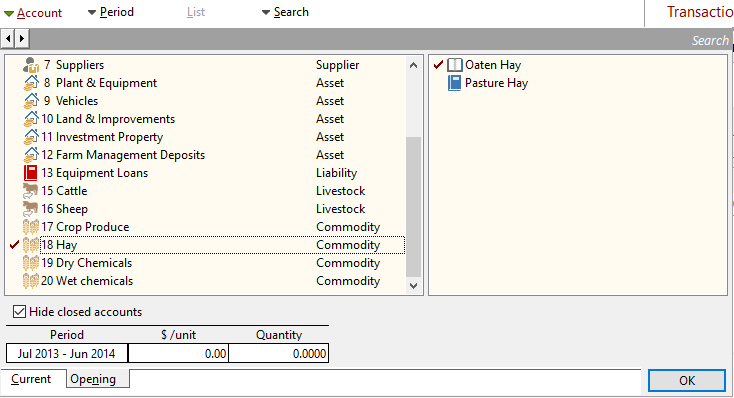Image resolution: width=734 pixels, height=398 pixels.
Task: Click the $/unit column header
Action: (x=178, y=335)
